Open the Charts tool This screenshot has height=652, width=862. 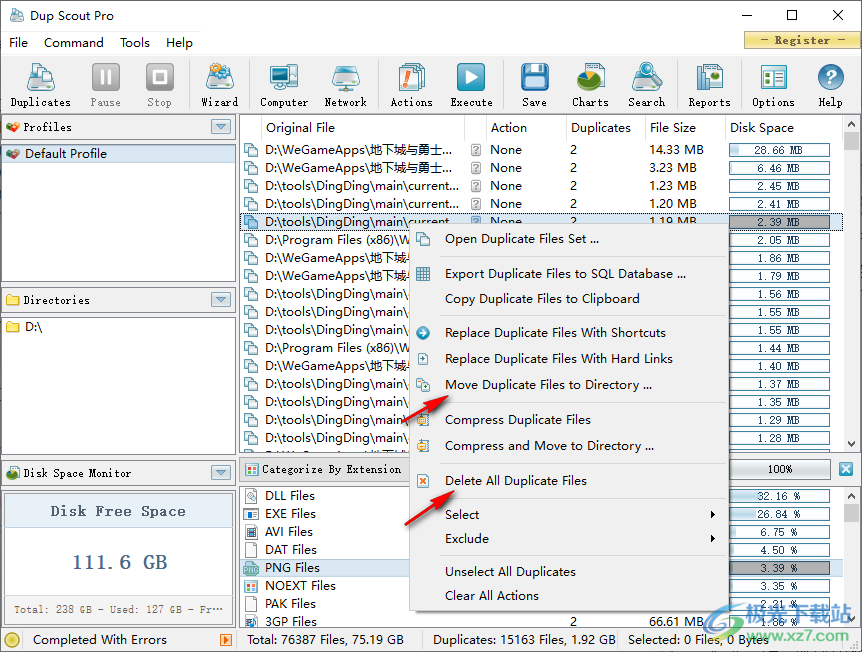click(x=590, y=85)
